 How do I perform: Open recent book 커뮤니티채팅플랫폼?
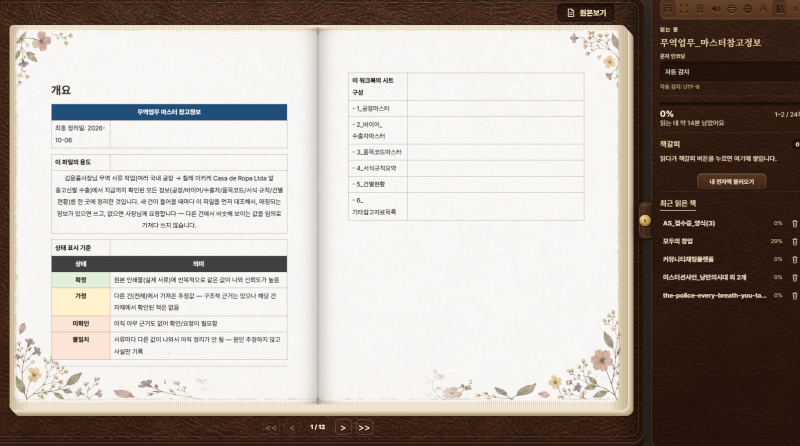click(688, 260)
